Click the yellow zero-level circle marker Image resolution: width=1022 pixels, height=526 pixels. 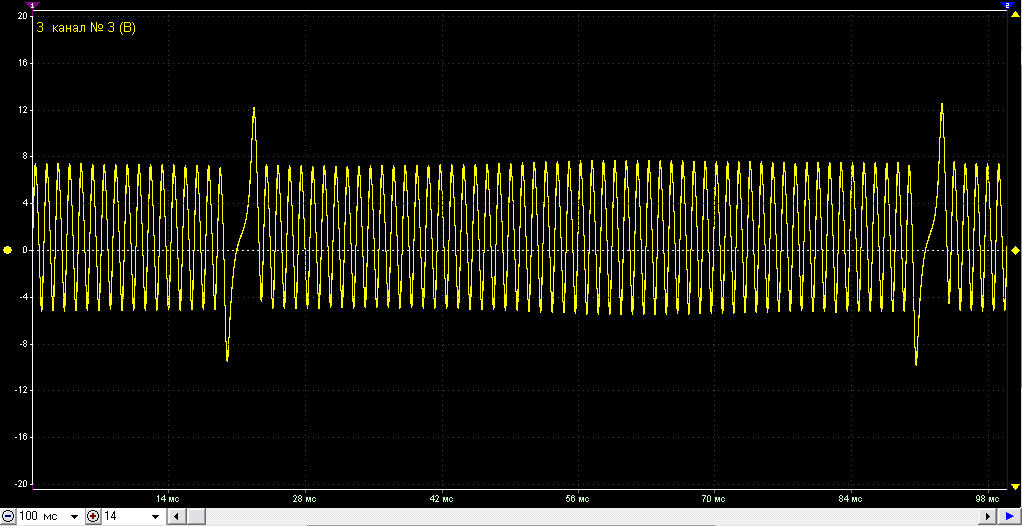pos(8,250)
